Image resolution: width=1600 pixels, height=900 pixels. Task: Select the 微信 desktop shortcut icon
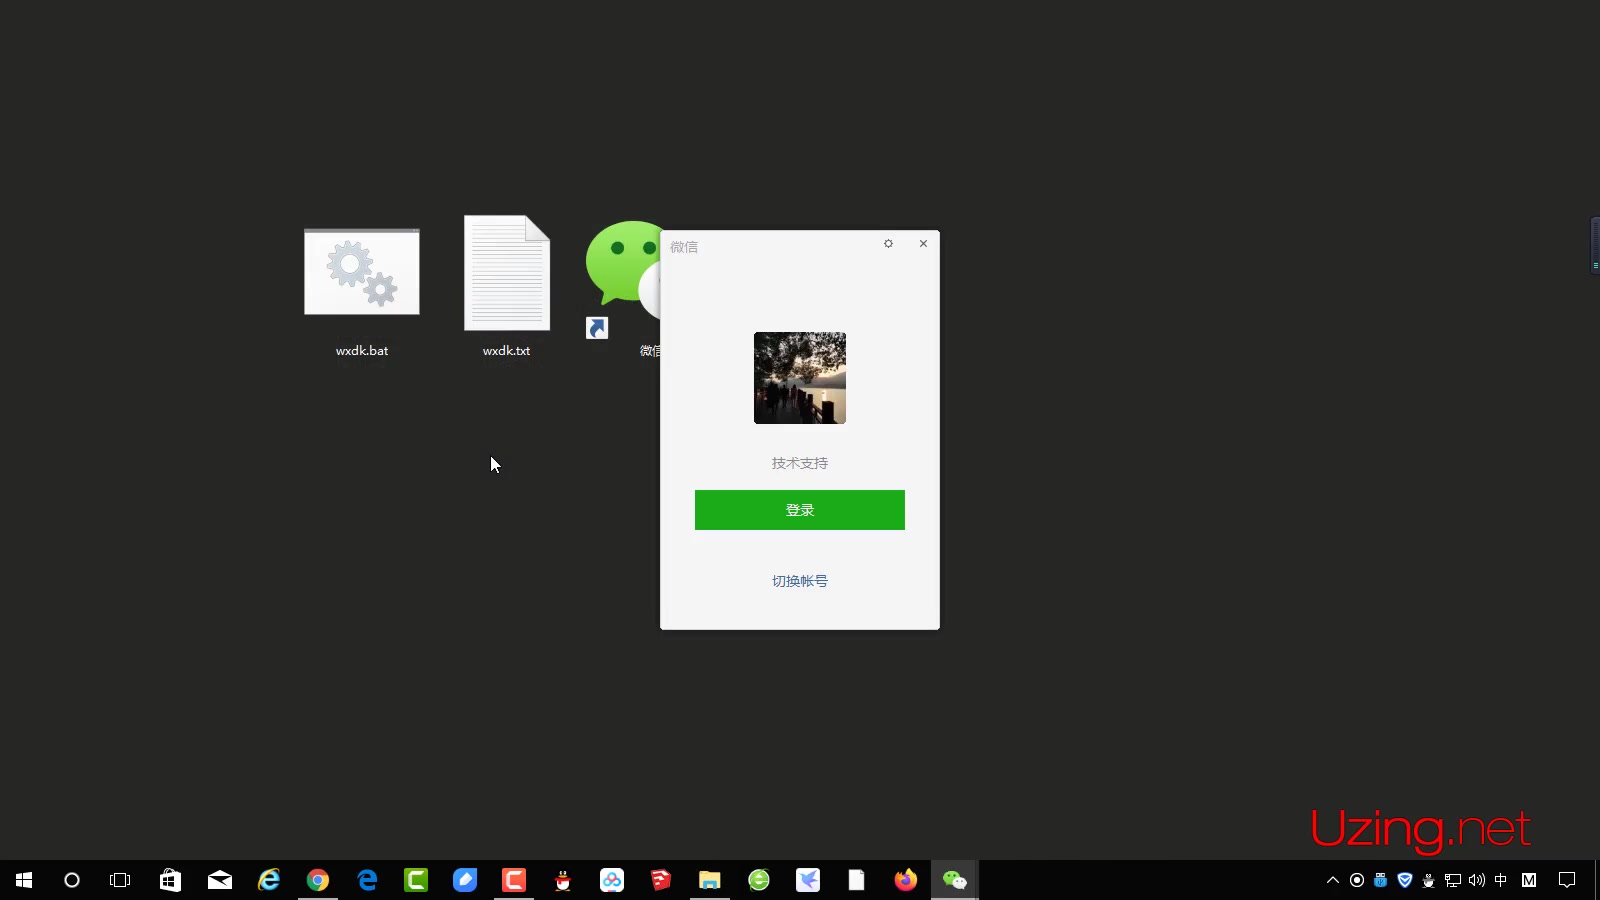coord(622,280)
